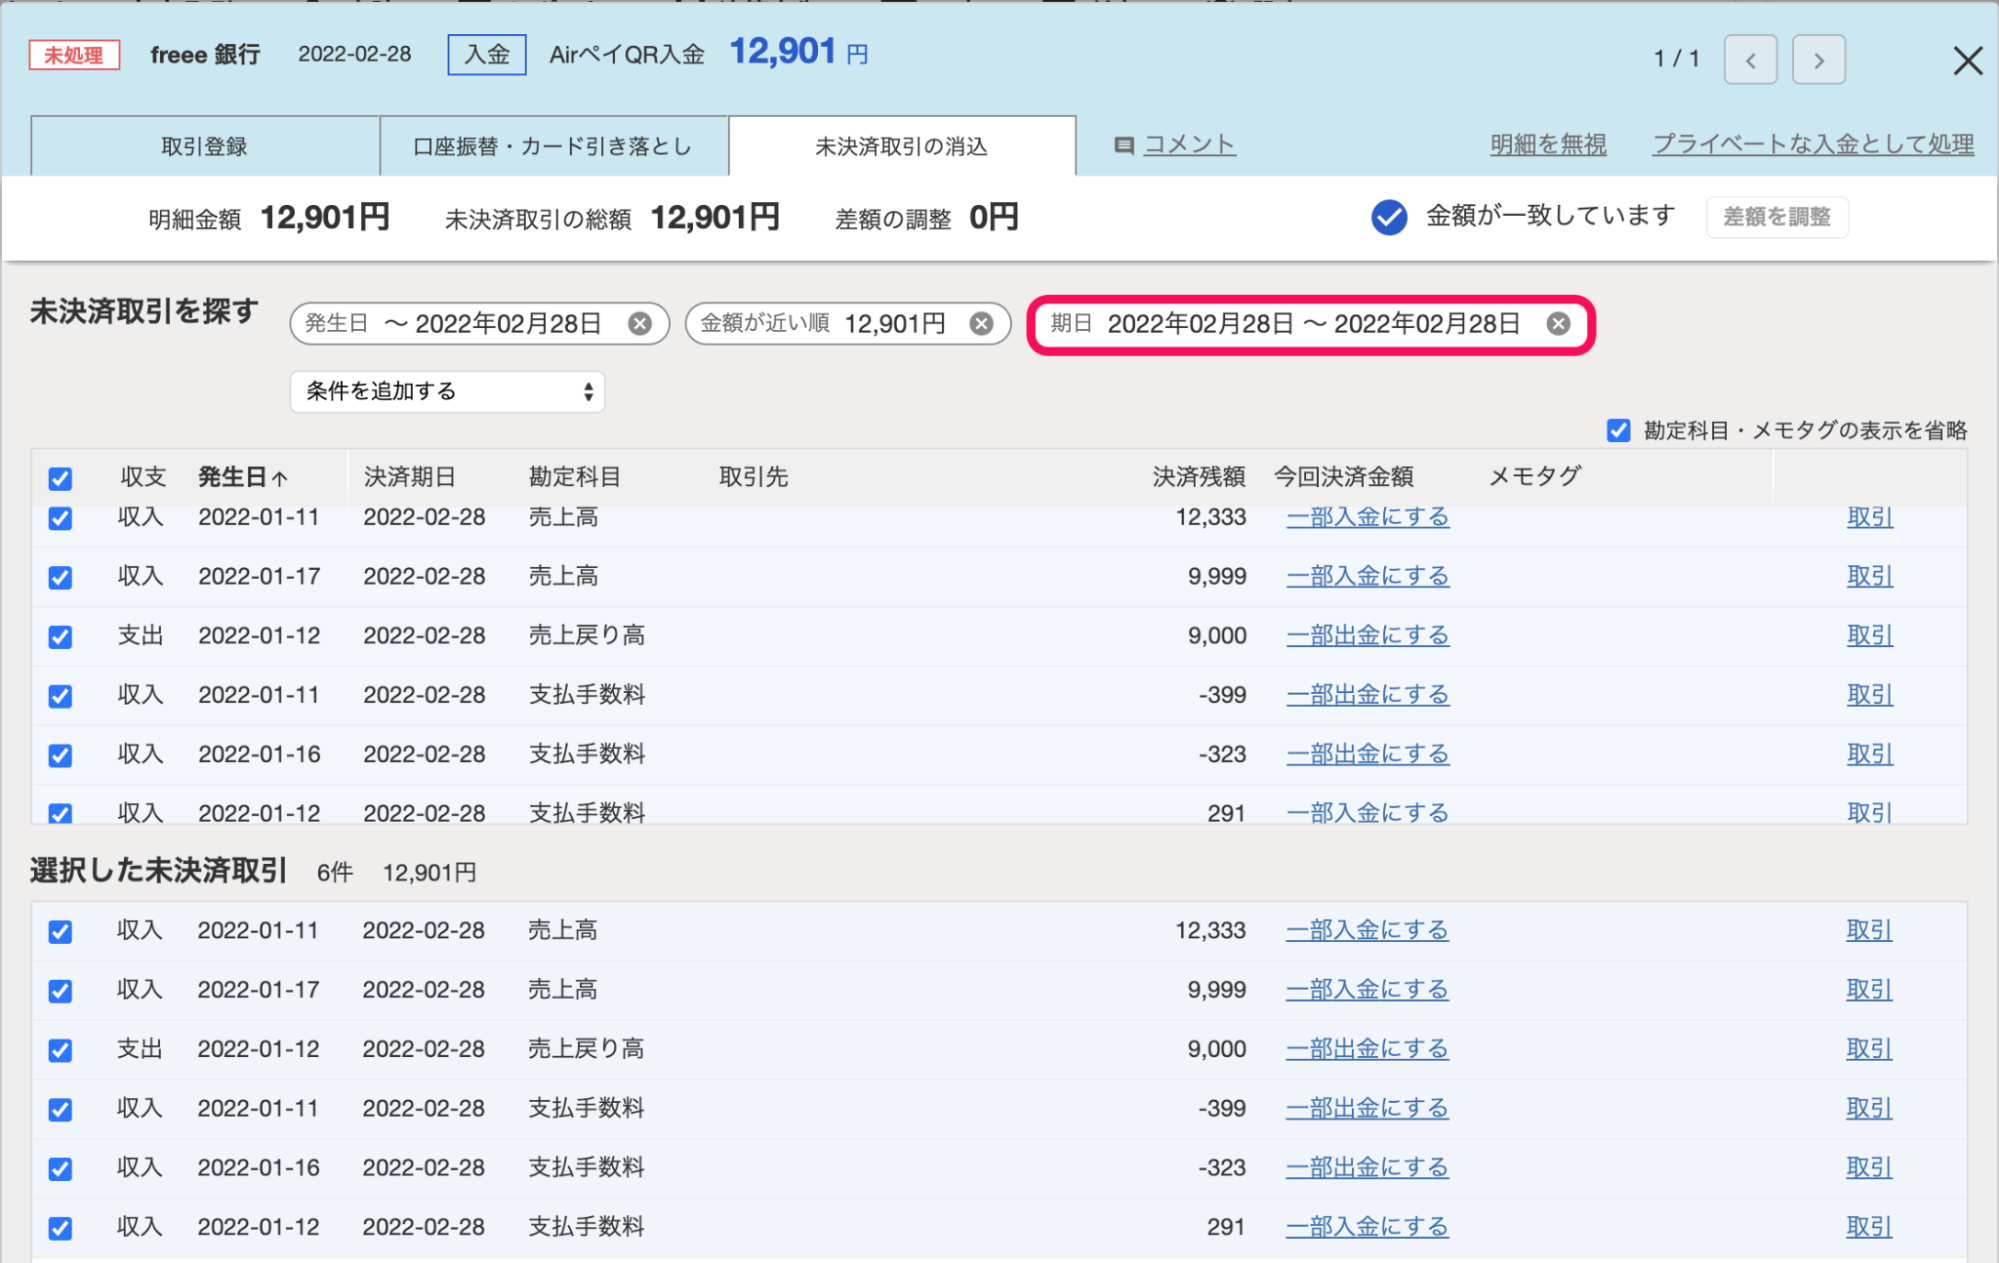
Task: Click 一部入金にする for 12,333 in search list
Action: [x=1367, y=517]
